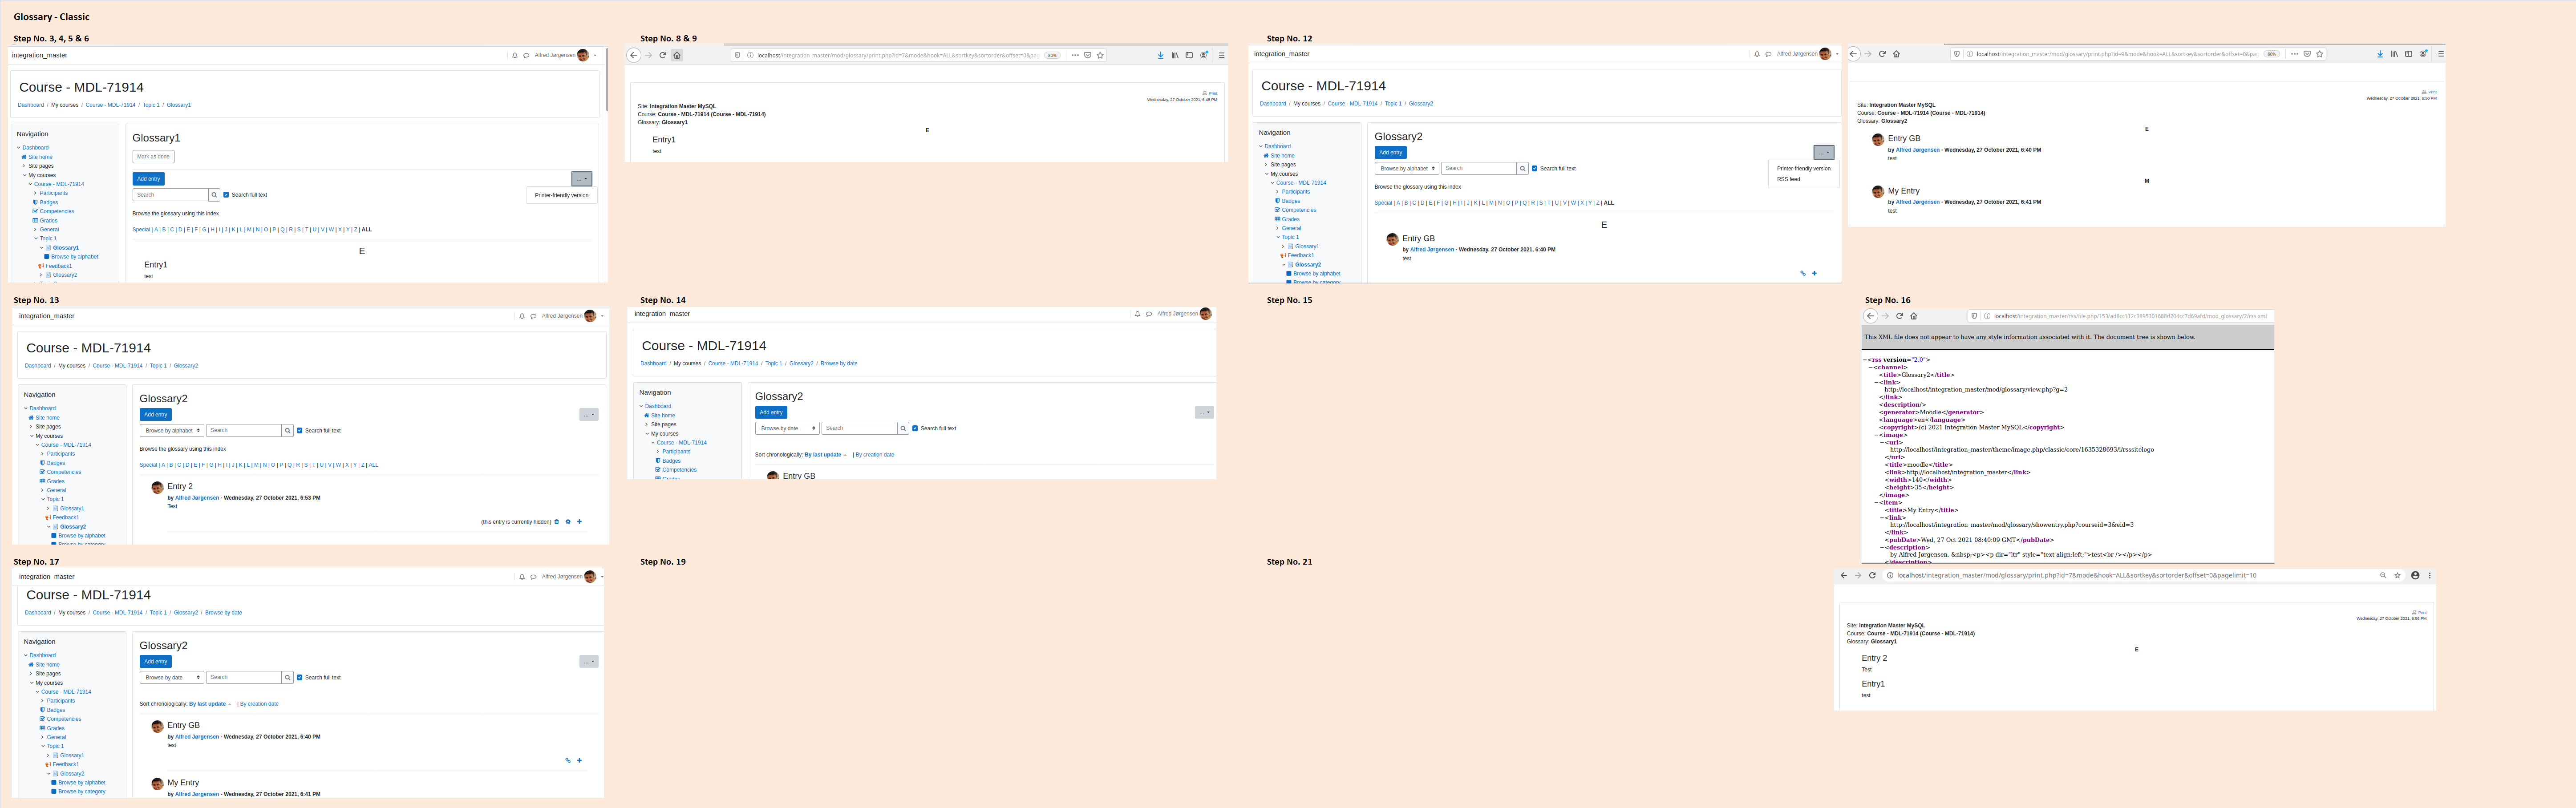Open Browse by alphabet dropdown in Step 13 panel
Viewport: 2576px width, 808px height.
coord(171,431)
